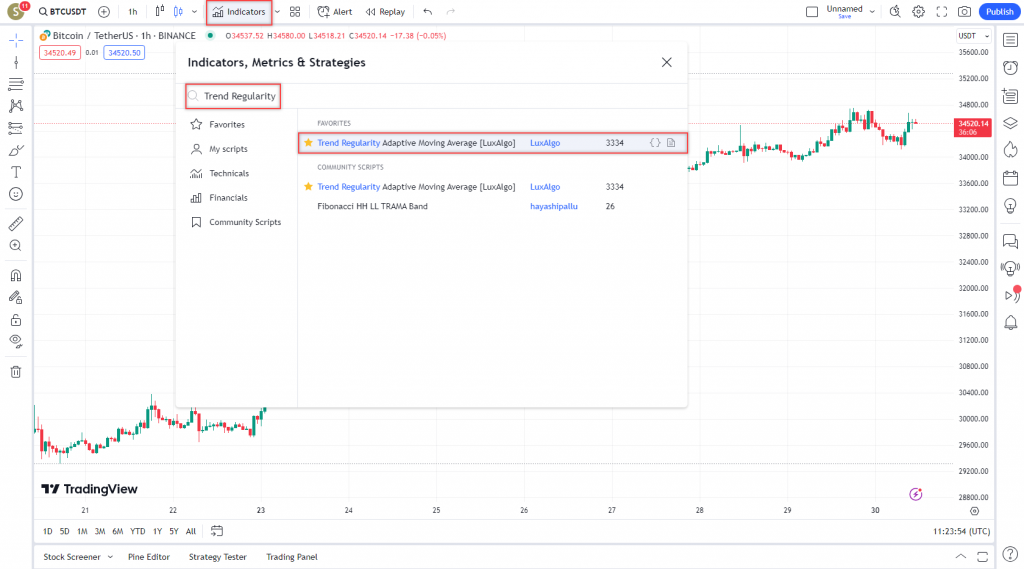Toggle hide all drawings eye icon
Viewport: 1024px width, 569px height.
point(16,341)
